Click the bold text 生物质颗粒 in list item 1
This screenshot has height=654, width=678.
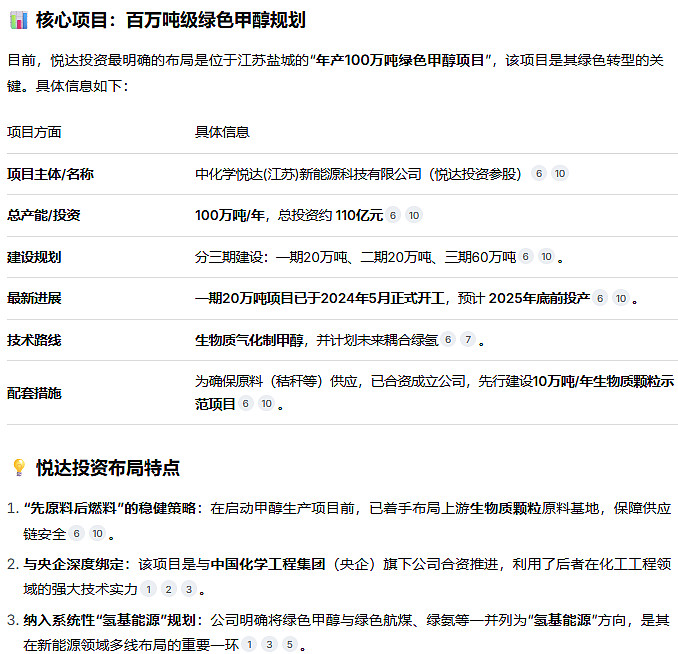505,508
